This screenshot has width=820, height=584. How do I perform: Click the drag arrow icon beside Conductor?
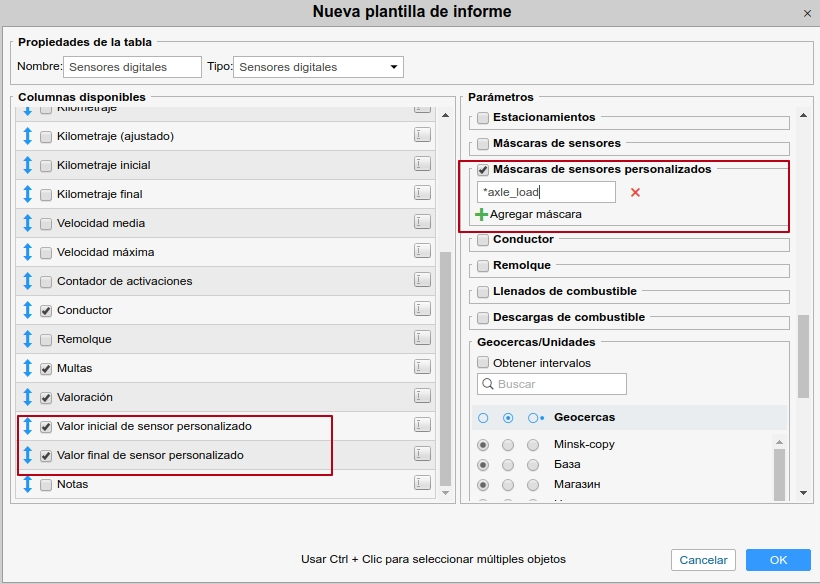(x=28, y=310)
